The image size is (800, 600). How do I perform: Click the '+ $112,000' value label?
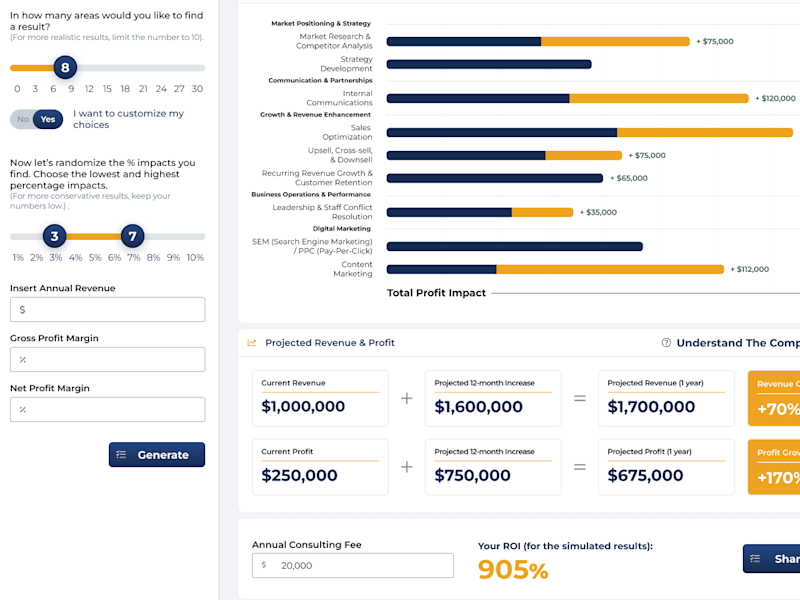click(x=749, y=269)
